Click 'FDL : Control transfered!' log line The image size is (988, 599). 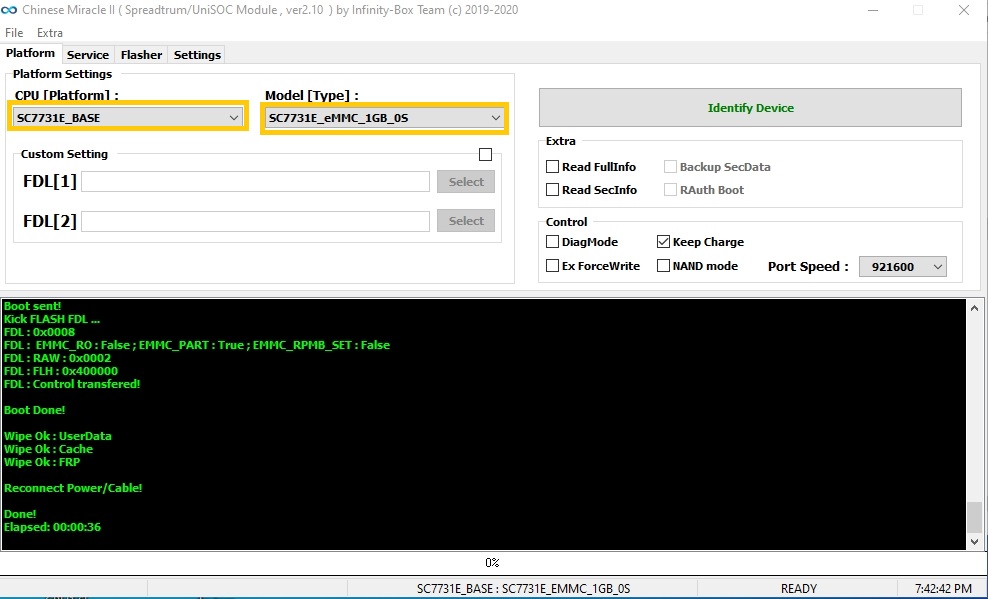[x=72, y=384]
